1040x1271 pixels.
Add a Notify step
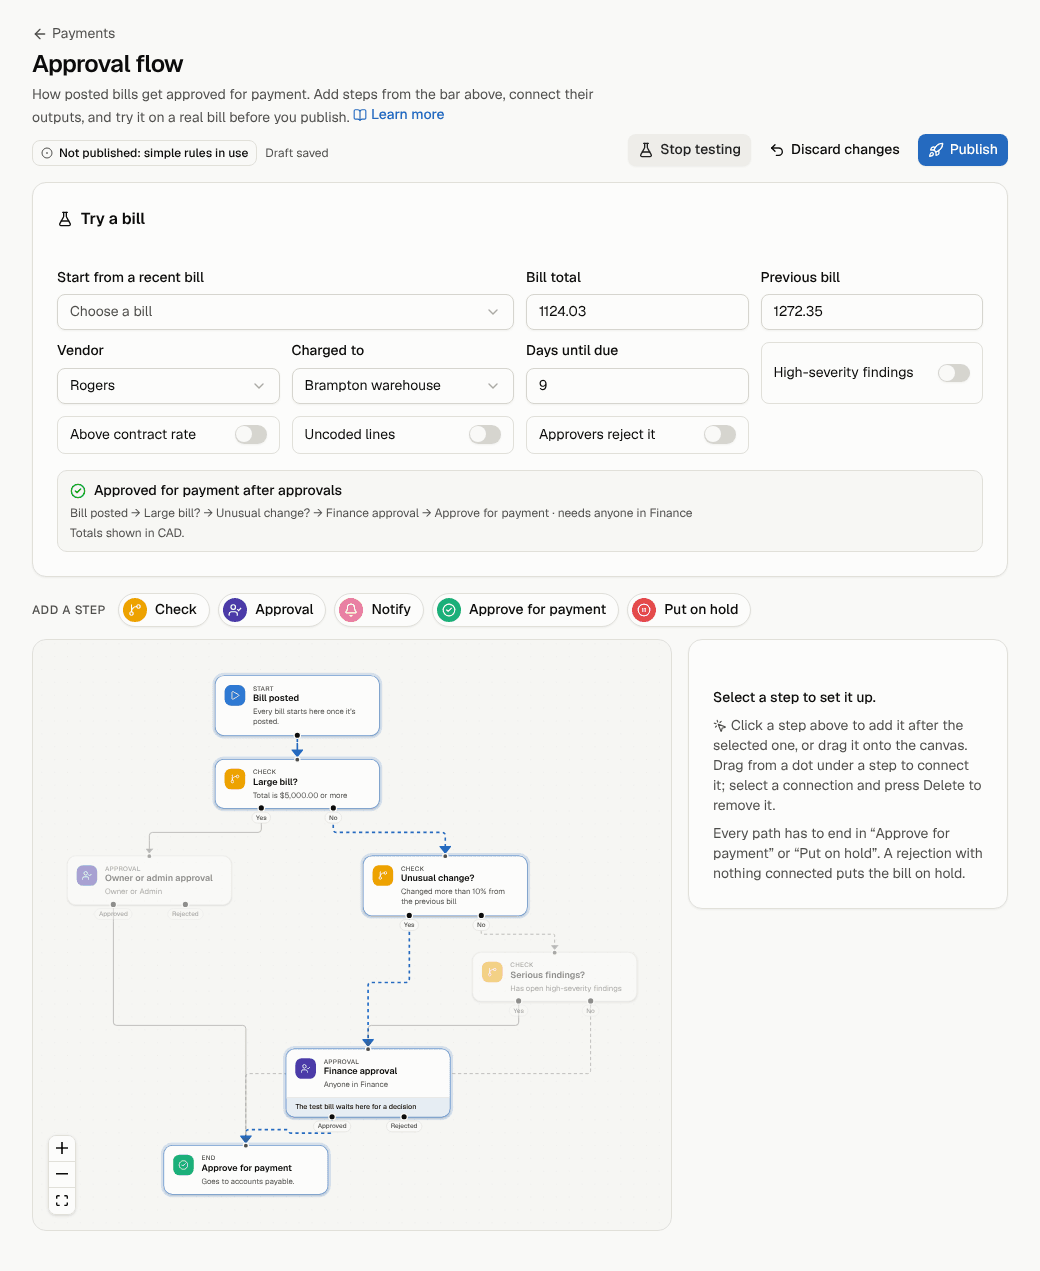click(x=379, y=610)
